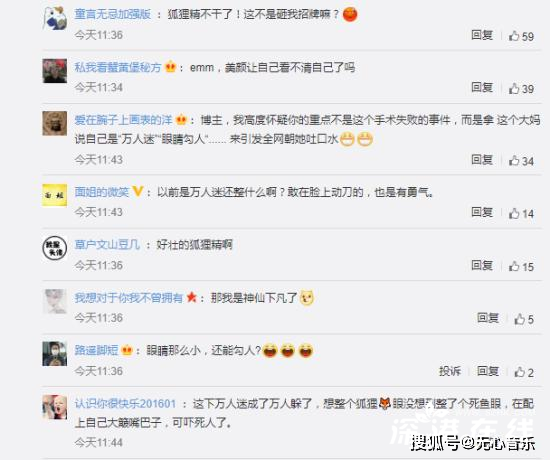Click the red star badge beside username
This screenshot has height=460, width=550.
(x=192, y=298)
